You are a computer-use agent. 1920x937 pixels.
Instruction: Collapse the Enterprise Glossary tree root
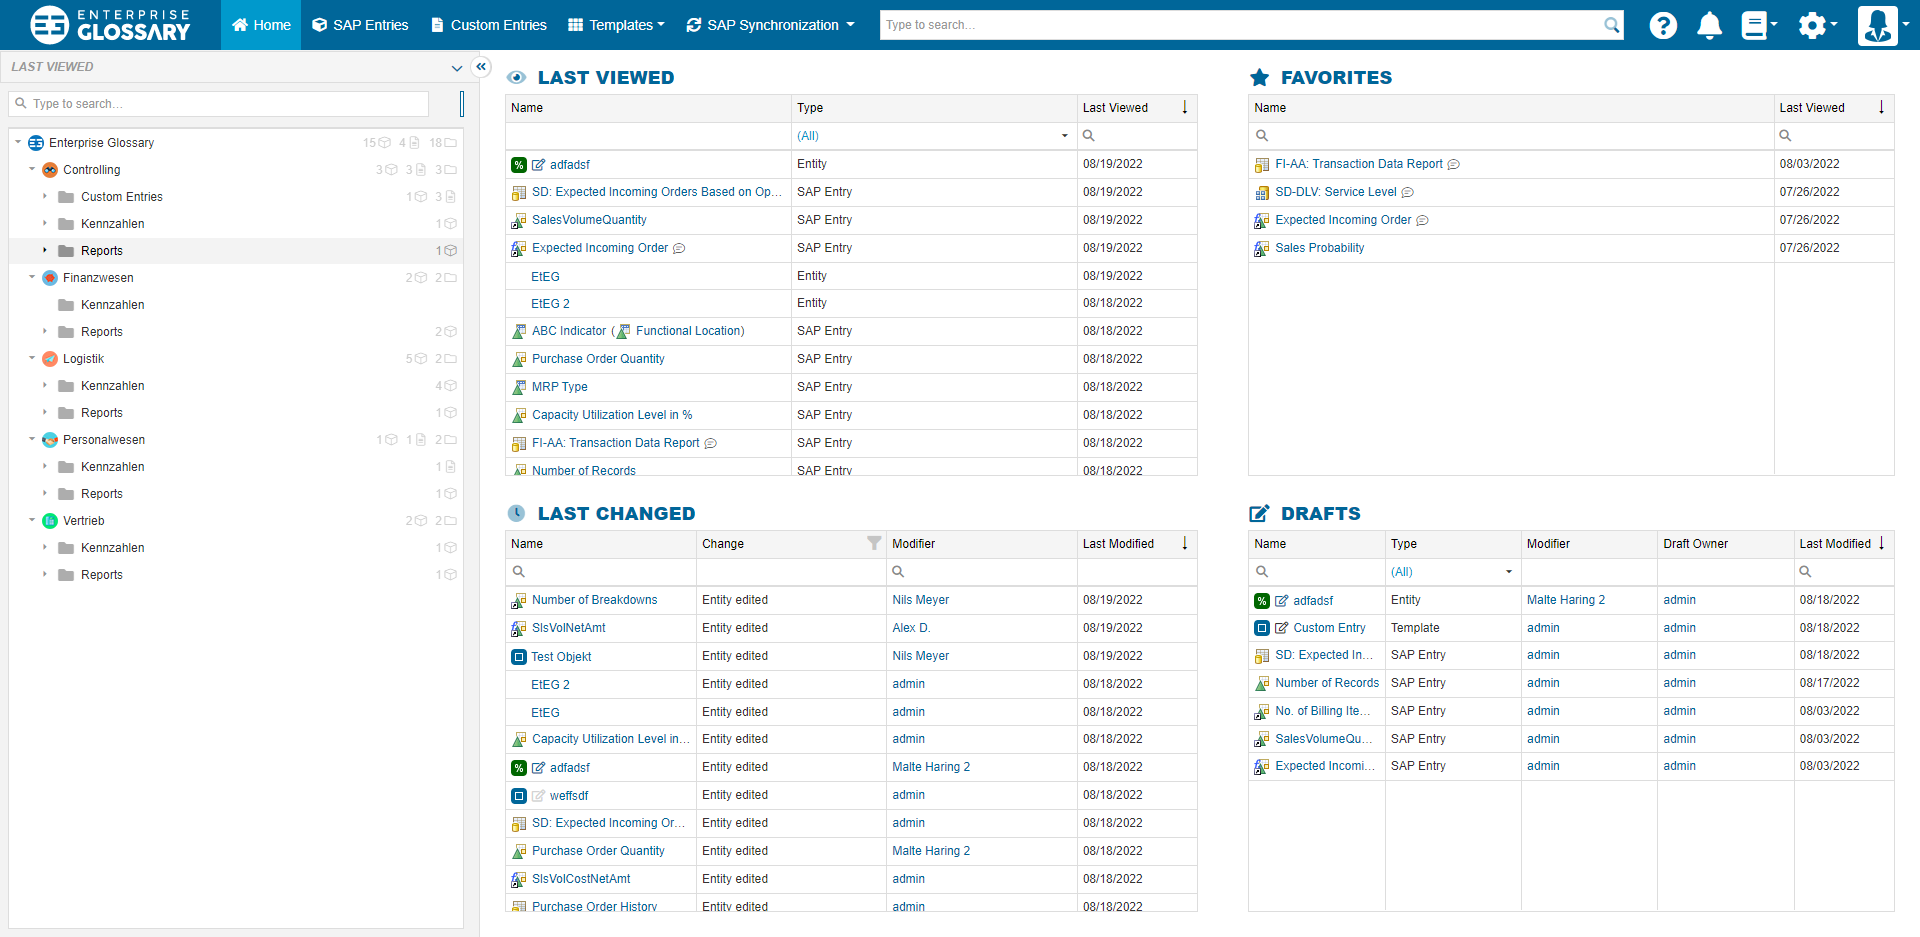point(18,143)
